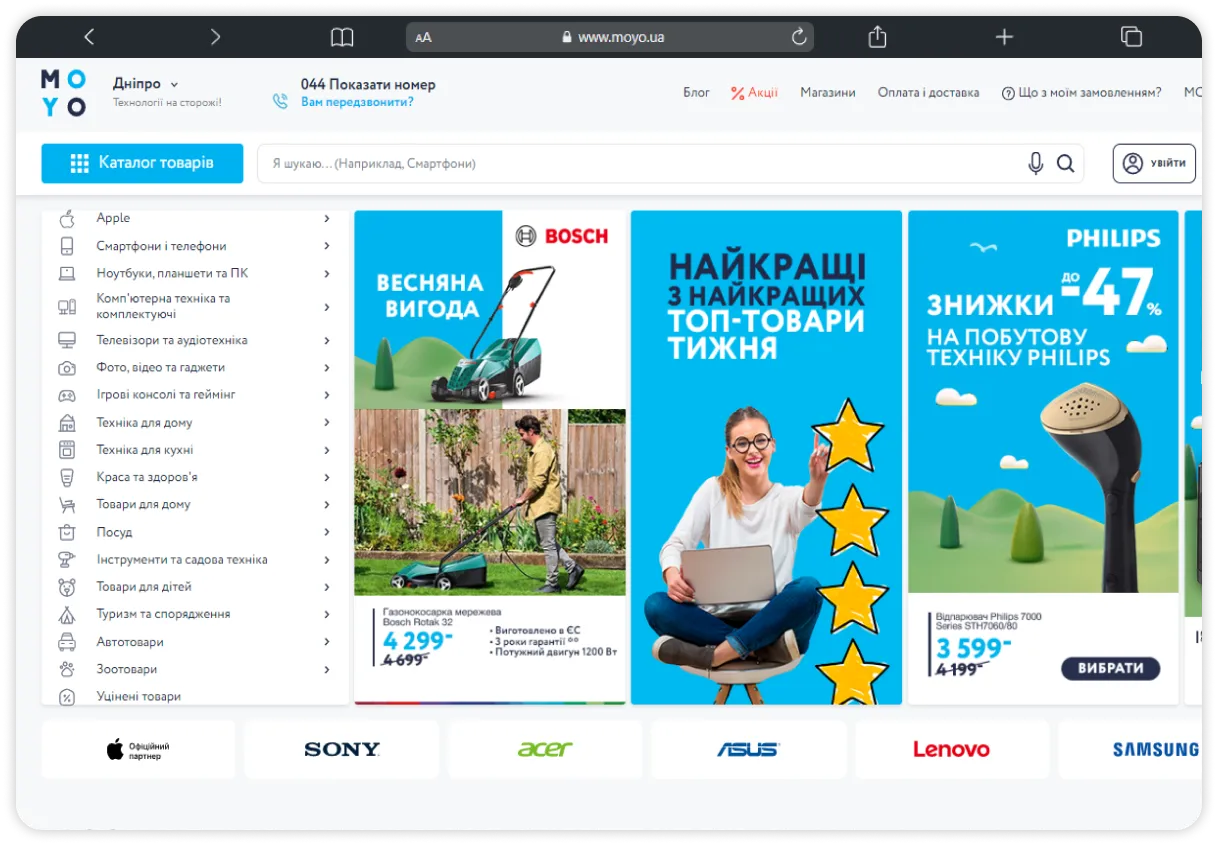Viewport: 1217px width, 845px height.
Task: Open the top products of week banner
Action: tap(767, 457)
